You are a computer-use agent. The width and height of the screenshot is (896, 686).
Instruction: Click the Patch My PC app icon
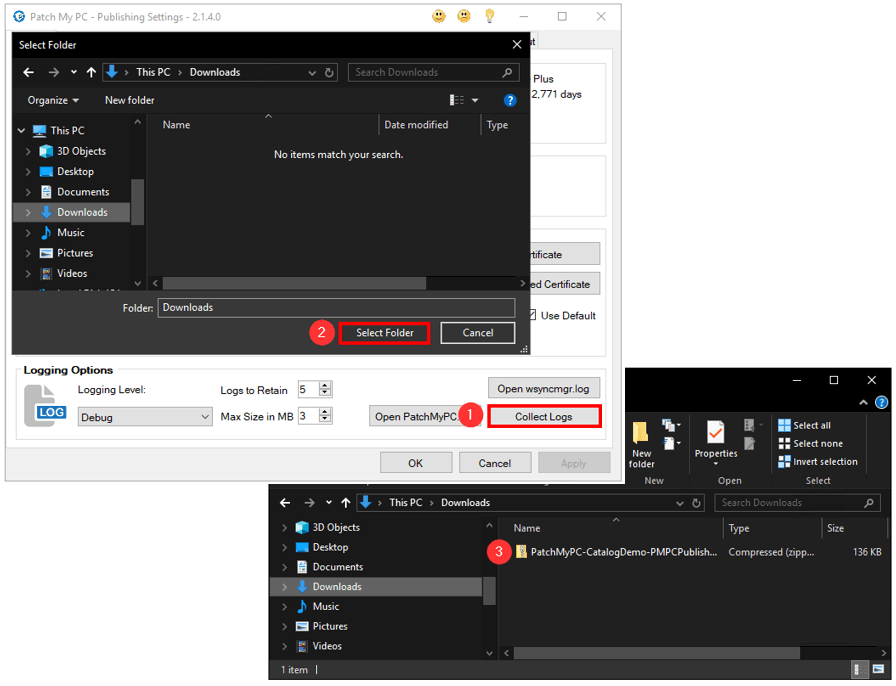point(19,17)
